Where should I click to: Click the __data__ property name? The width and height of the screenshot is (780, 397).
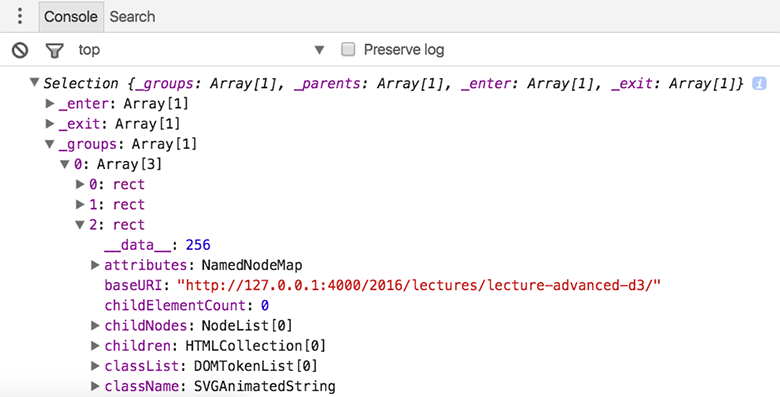138,245
